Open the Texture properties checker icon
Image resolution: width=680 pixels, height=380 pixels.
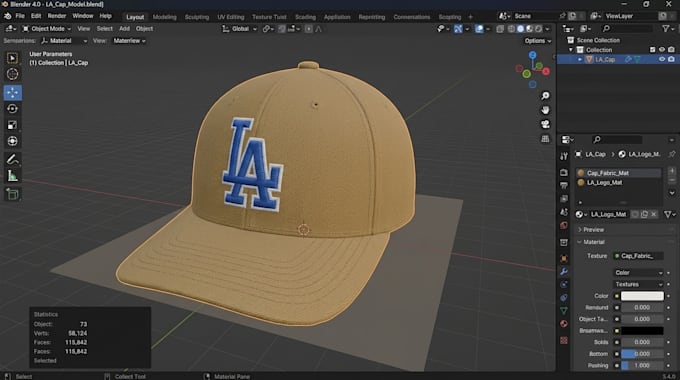click(564, 341)
